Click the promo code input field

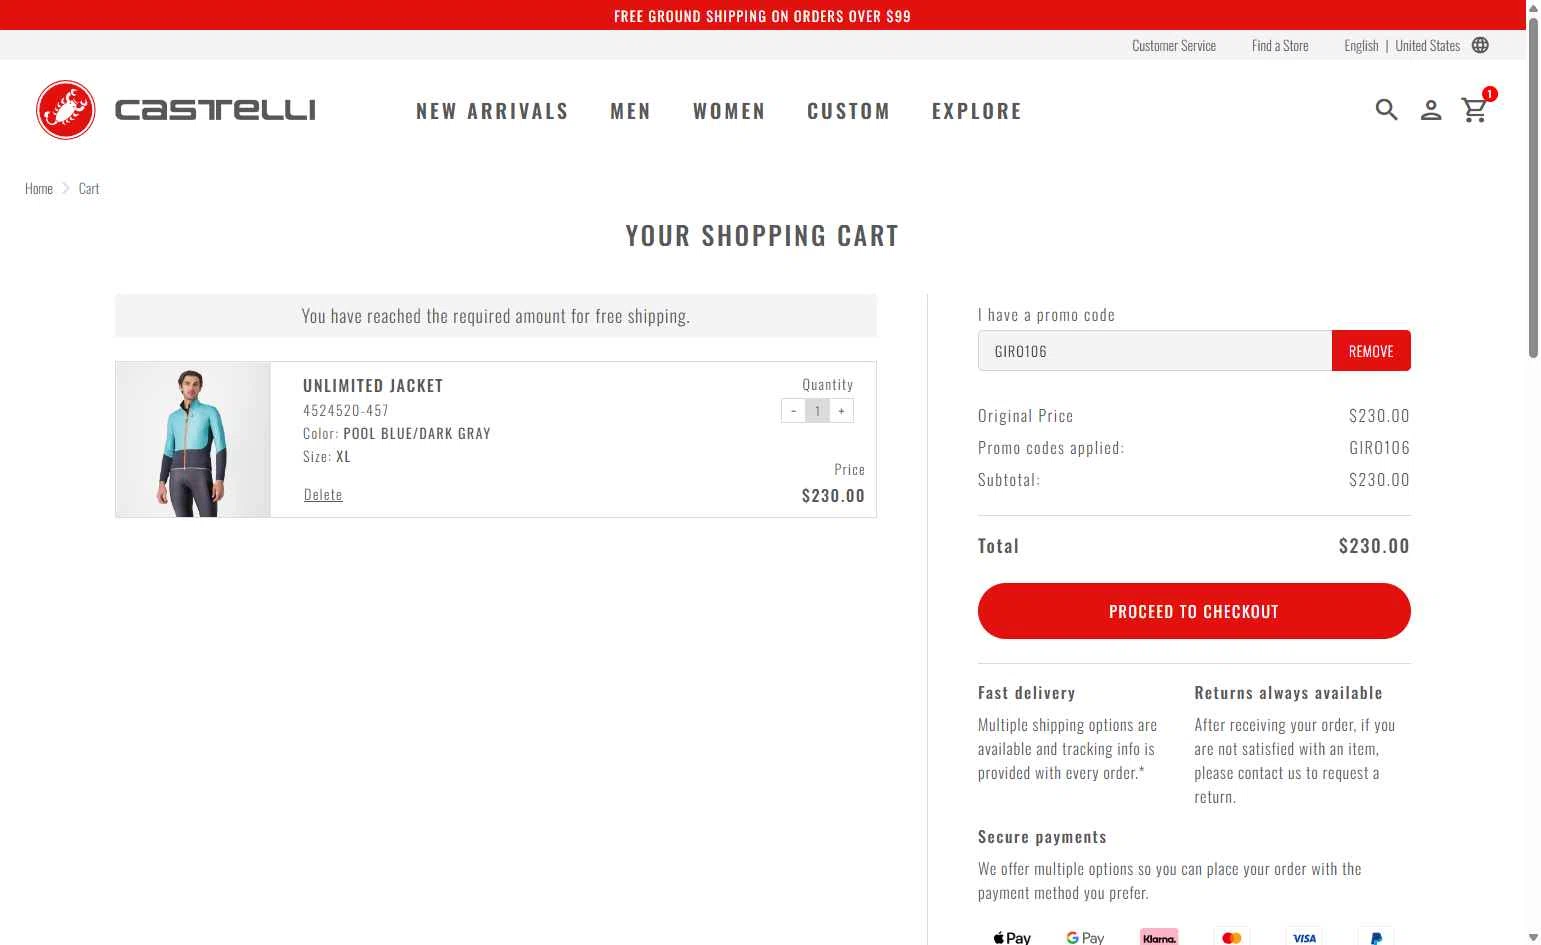(1155, 351)
